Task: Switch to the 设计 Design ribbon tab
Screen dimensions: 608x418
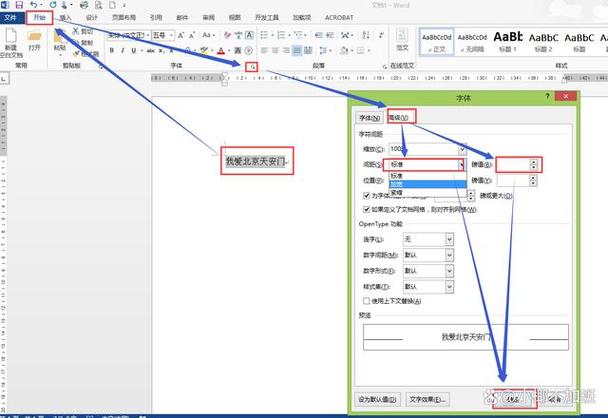Action: tap(92, 18)
